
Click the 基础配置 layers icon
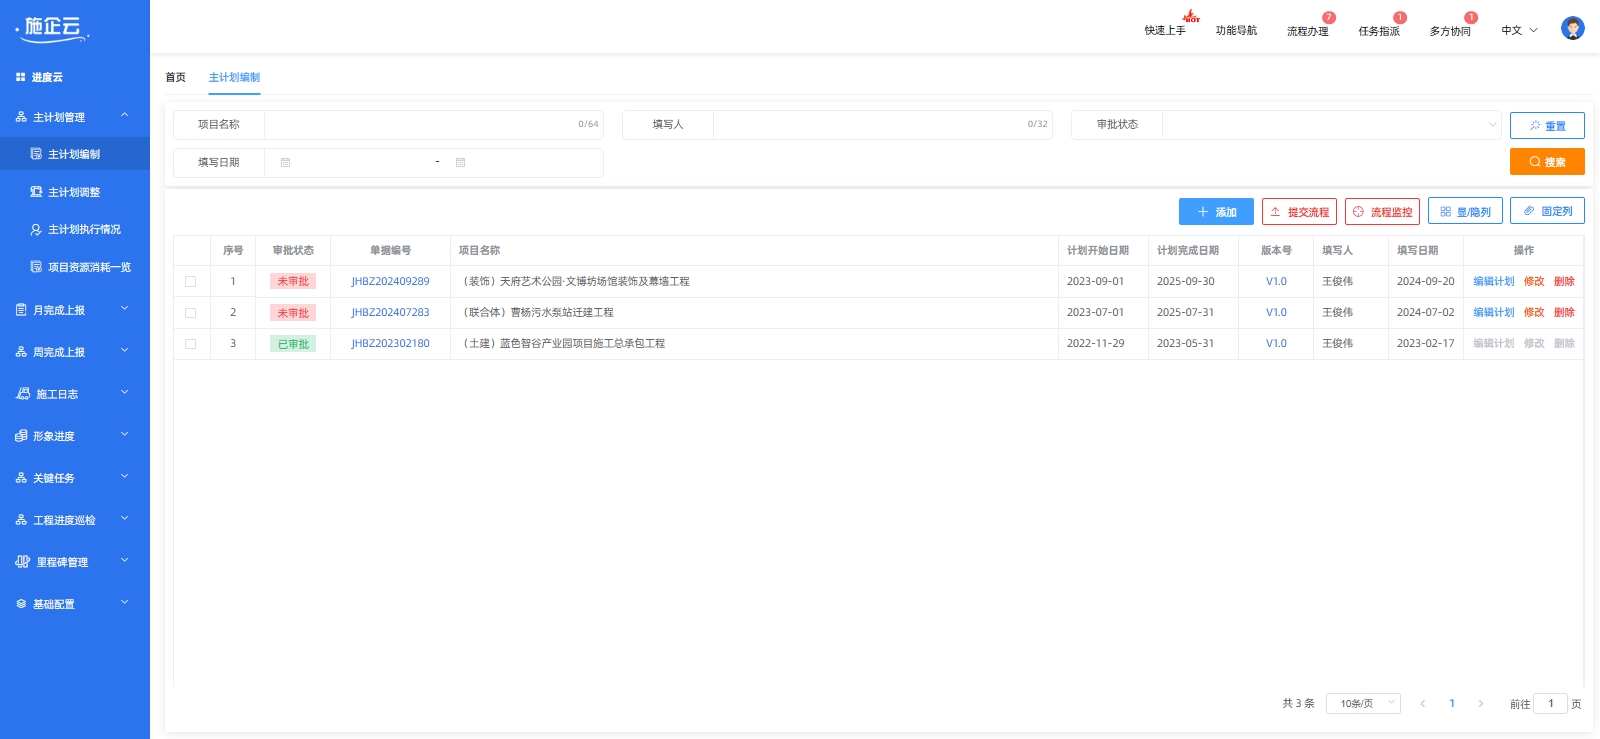(21, 604)
